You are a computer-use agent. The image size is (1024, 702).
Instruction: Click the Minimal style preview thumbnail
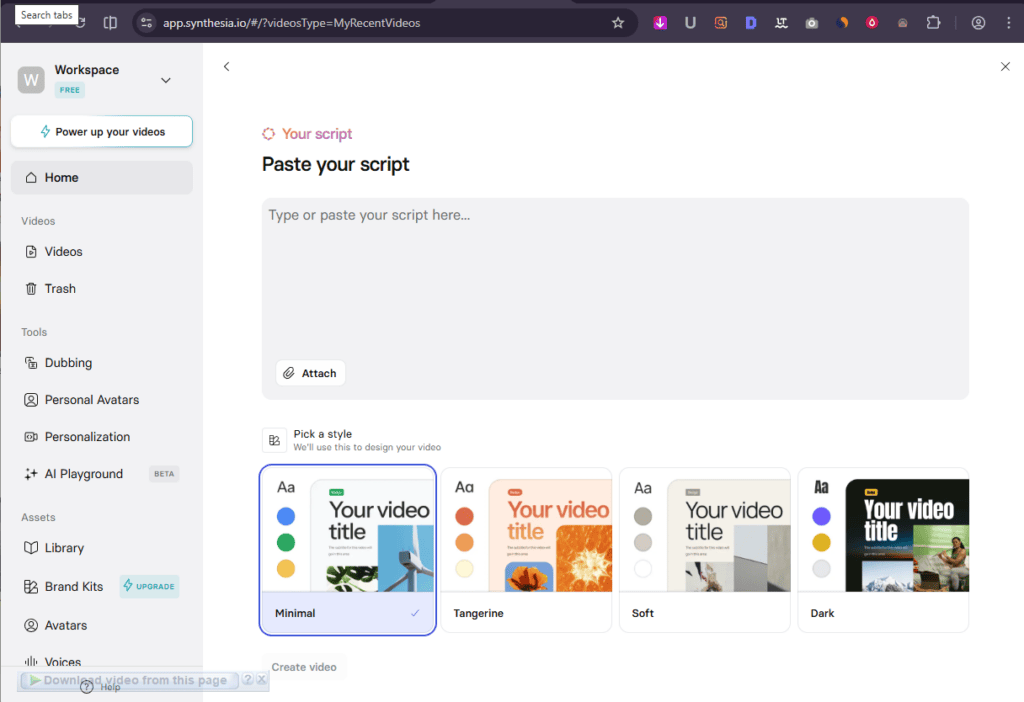372,535
